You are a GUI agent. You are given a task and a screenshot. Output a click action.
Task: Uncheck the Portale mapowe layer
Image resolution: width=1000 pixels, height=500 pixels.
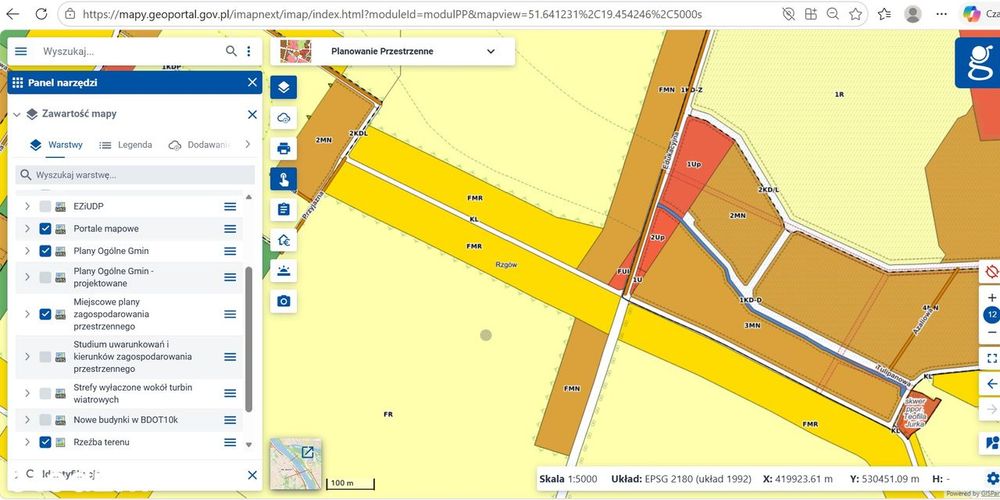click(45, 228)
